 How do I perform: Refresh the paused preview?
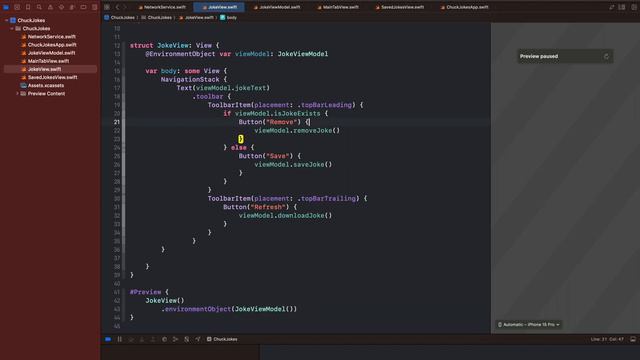606,56
